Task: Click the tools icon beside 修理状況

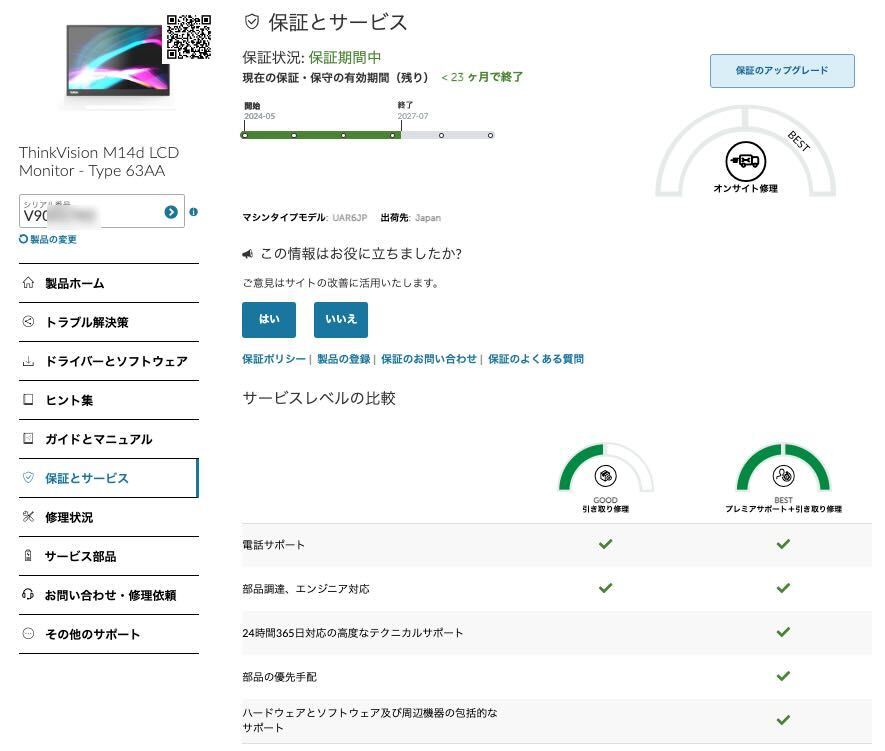Action: coord(28,516)
